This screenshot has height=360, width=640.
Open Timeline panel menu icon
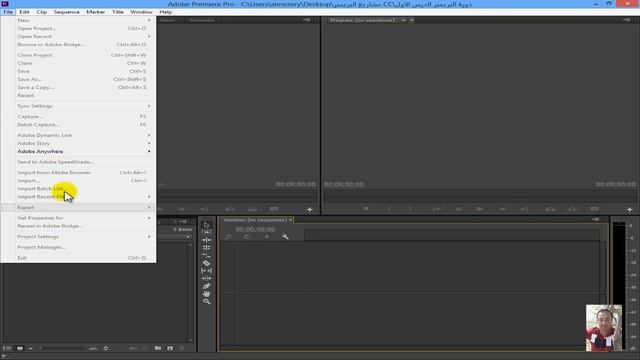tap(596, 220)
